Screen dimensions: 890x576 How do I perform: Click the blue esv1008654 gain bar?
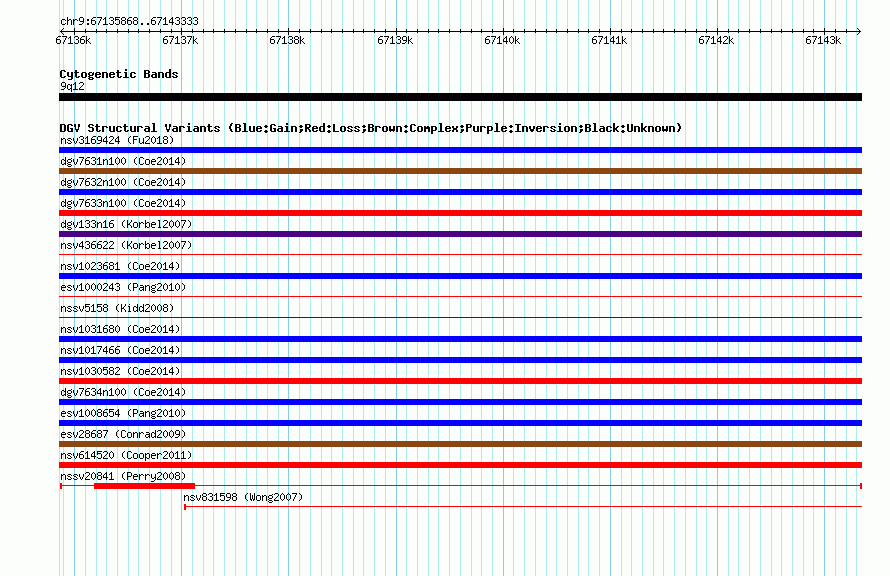point(460,423)
